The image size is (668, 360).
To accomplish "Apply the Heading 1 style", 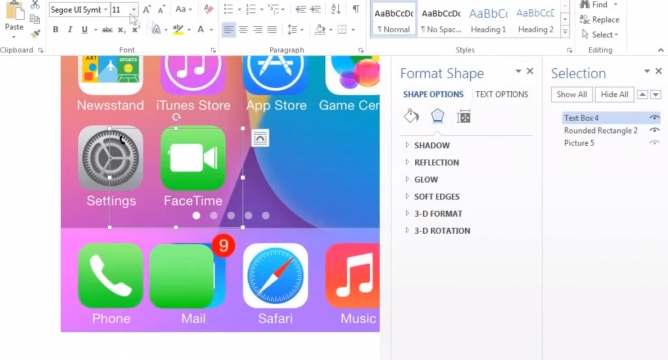I will coord(488,20).
